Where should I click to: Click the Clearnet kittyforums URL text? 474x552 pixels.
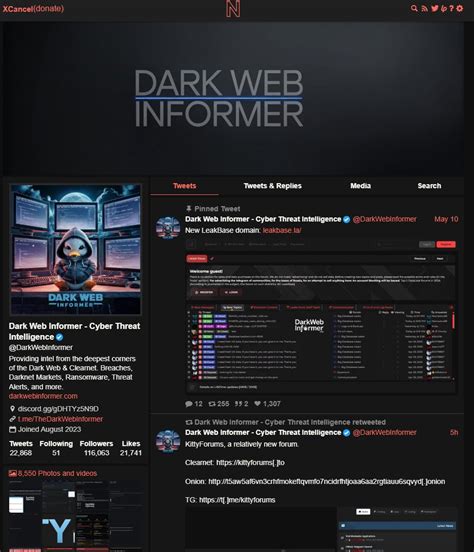pos(235,463)
